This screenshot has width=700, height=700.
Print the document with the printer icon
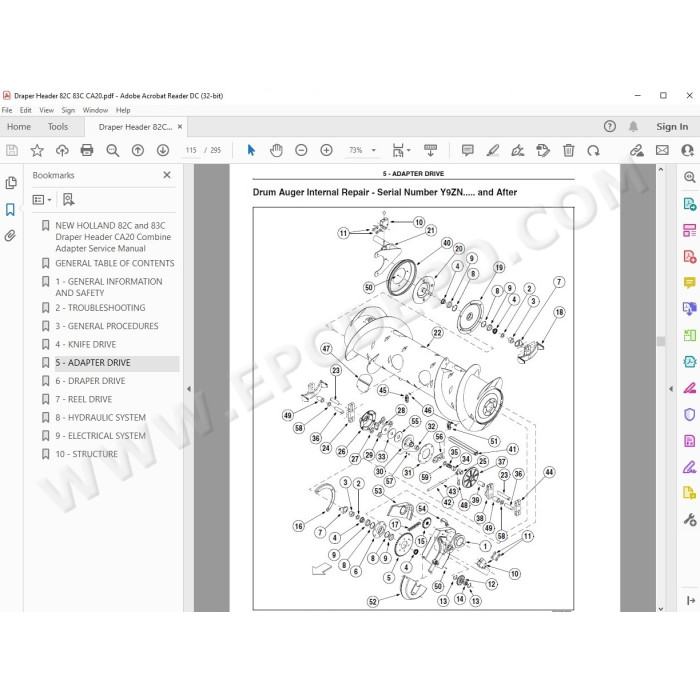[x=87, y=150]
